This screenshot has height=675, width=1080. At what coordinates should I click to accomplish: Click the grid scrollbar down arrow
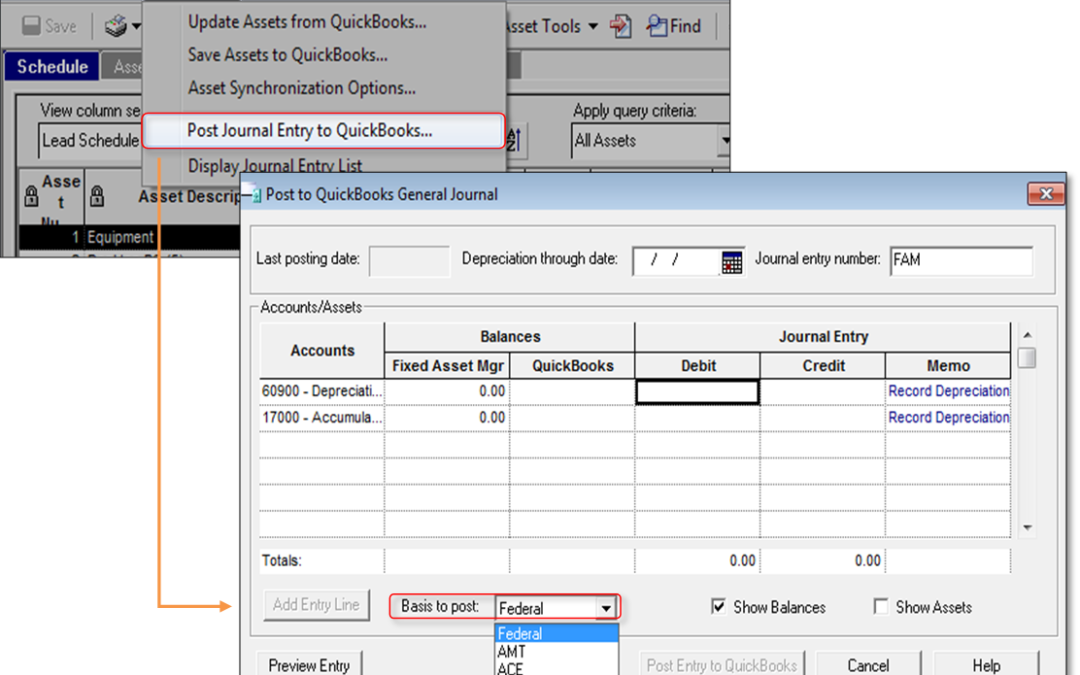pyautogui.click(x=1027, y=528)
